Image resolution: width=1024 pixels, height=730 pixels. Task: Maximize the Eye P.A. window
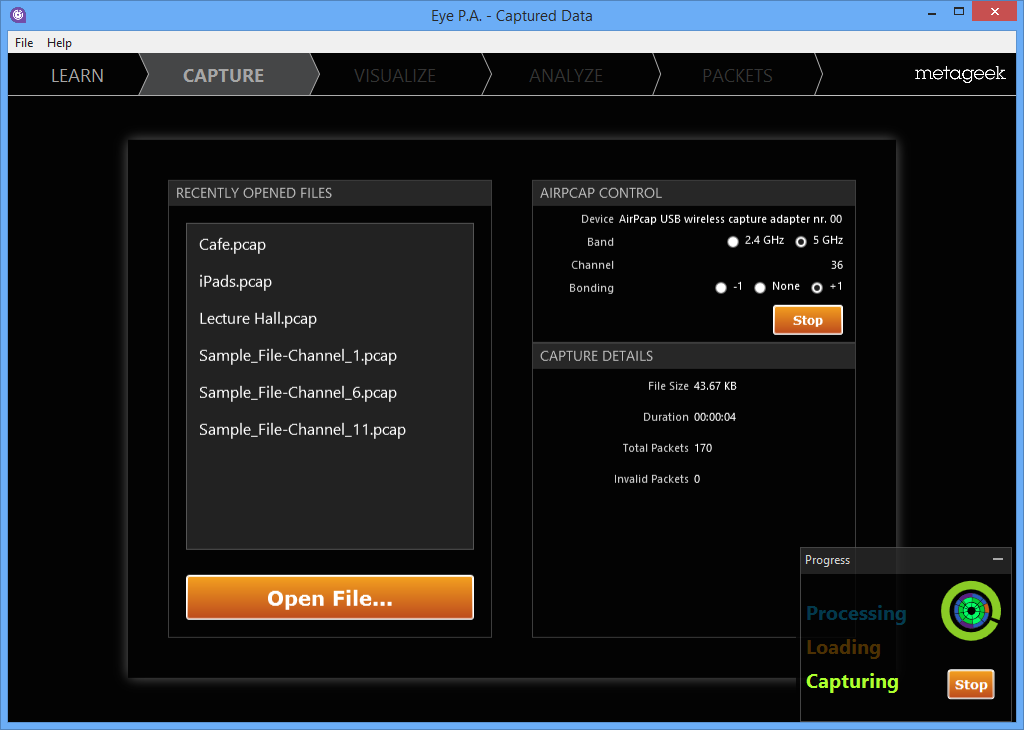959,12
